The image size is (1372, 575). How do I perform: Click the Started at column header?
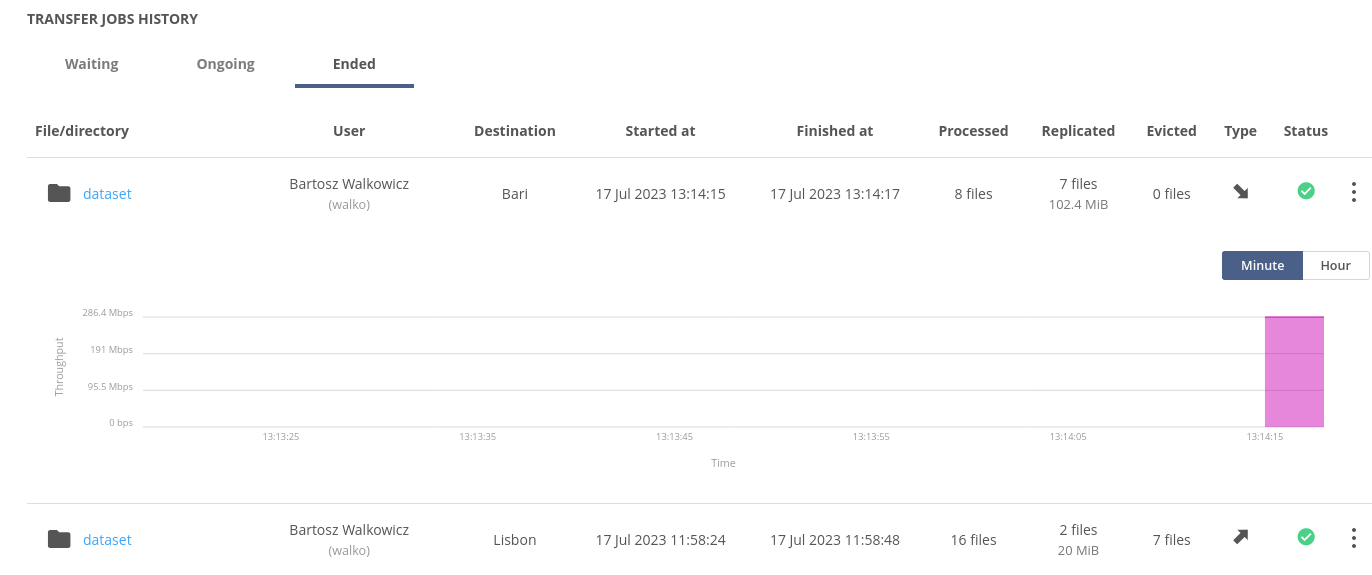(660, 131)
